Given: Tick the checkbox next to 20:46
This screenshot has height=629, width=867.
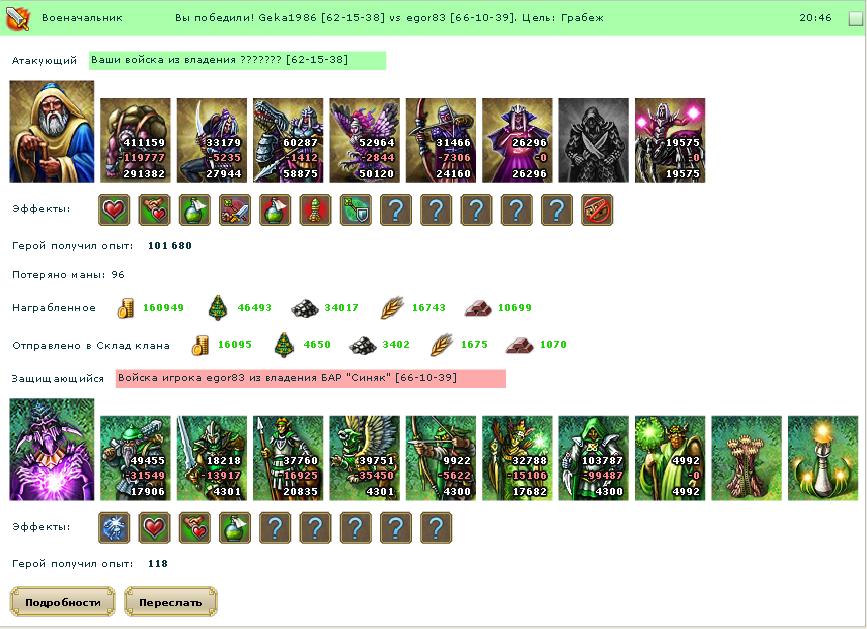Looking at the screenshot, I should click(x=855, y=18).
